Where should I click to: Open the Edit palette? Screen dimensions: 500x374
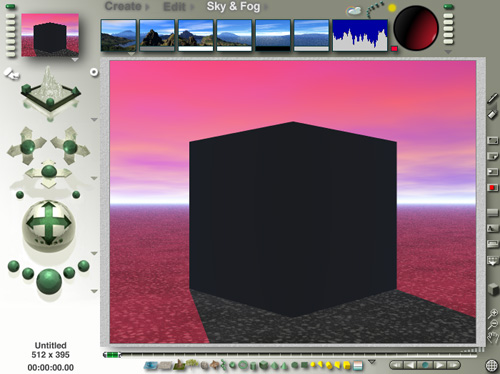click(x=174, y=7)
